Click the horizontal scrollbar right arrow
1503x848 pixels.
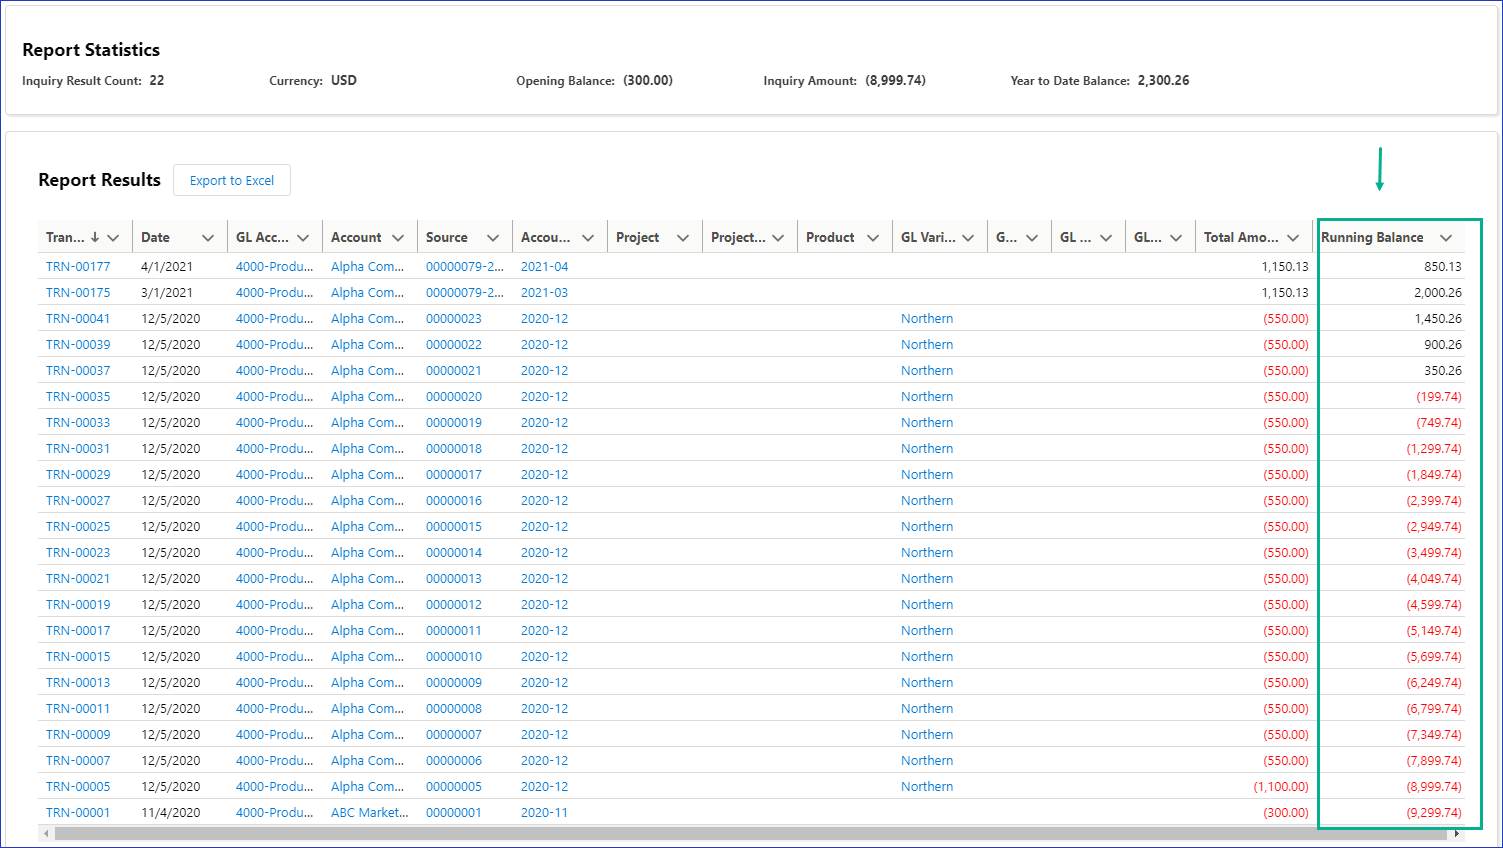point(1457,833)
